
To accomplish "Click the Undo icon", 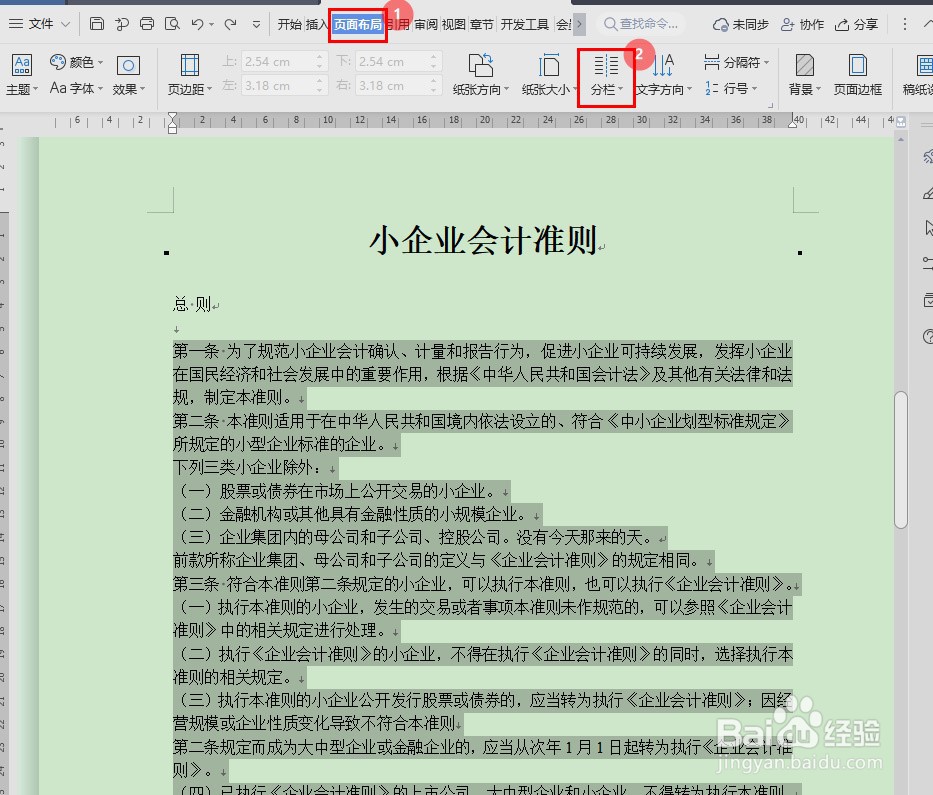I will pos(198,22).
